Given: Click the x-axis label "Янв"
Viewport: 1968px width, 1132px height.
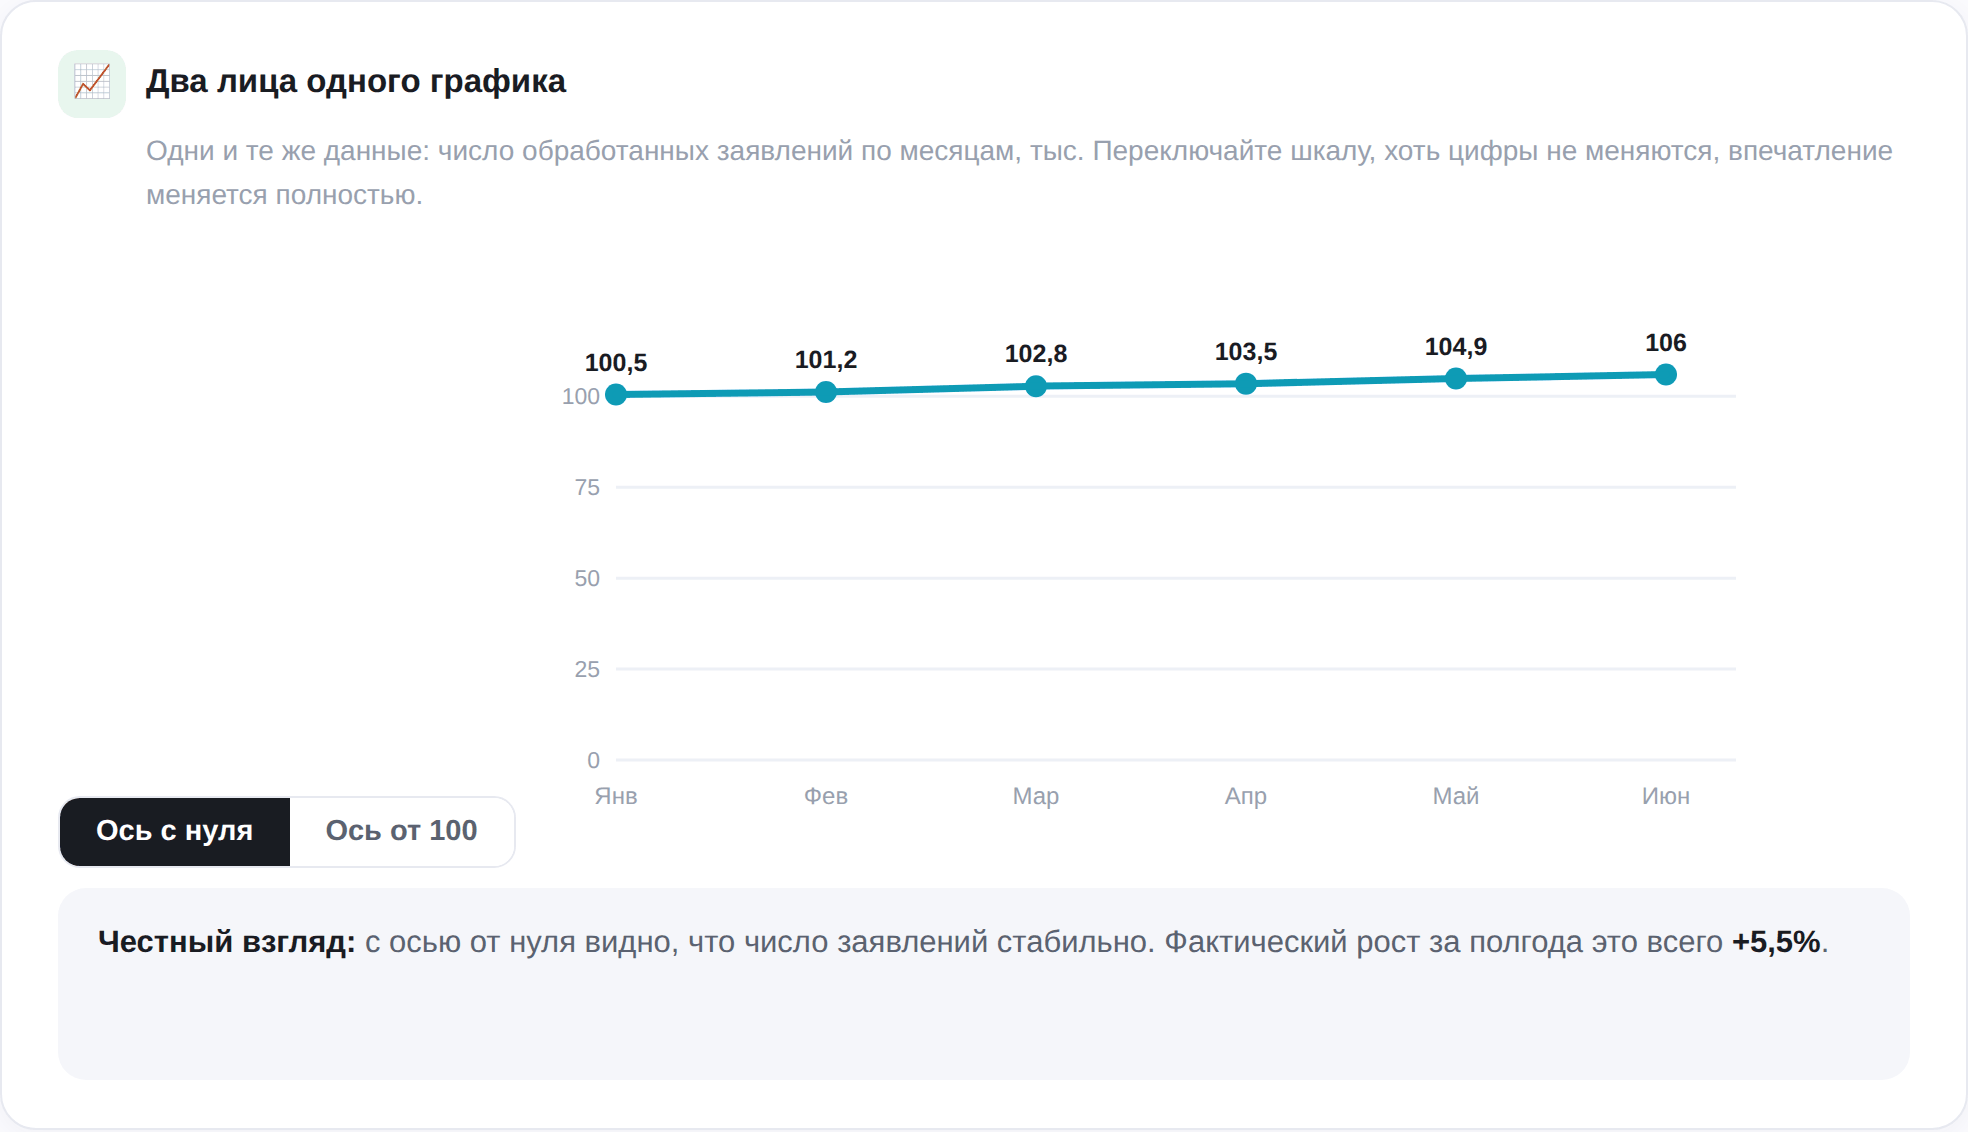Looking at the screenshot, I should pos(616,796).
